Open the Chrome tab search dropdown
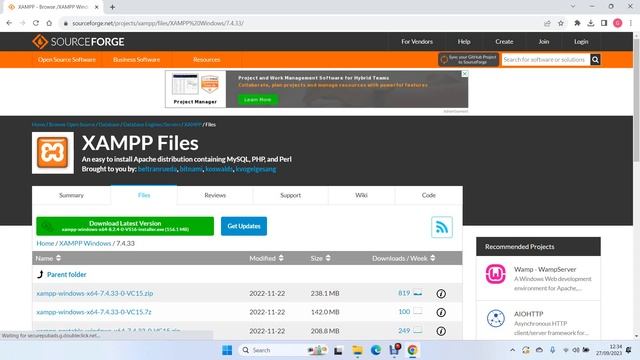The height and width of the screenshot is (360, 640). [x=573, y=7]
